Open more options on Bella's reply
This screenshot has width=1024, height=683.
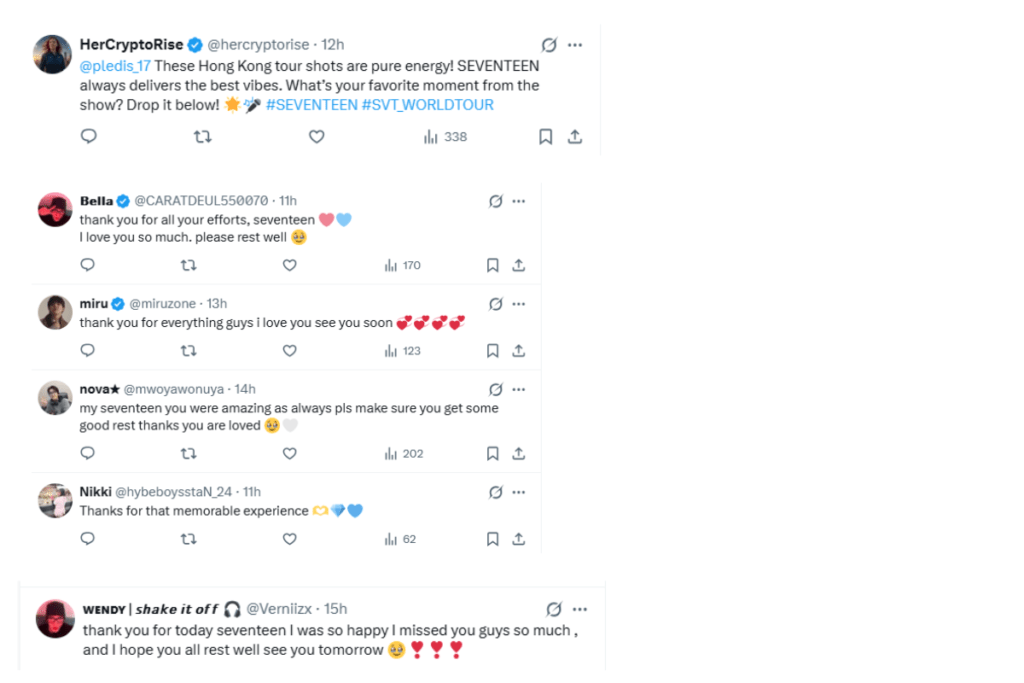[519, 200]
